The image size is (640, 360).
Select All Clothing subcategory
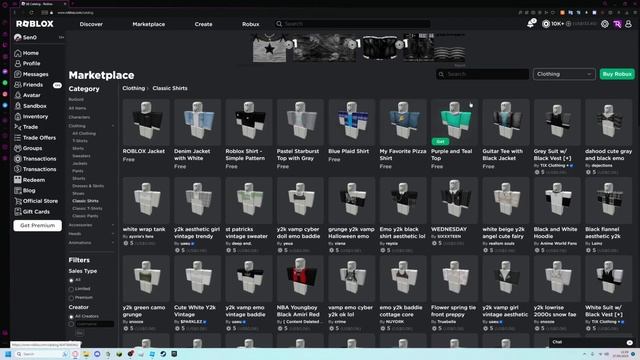(84, 133)
